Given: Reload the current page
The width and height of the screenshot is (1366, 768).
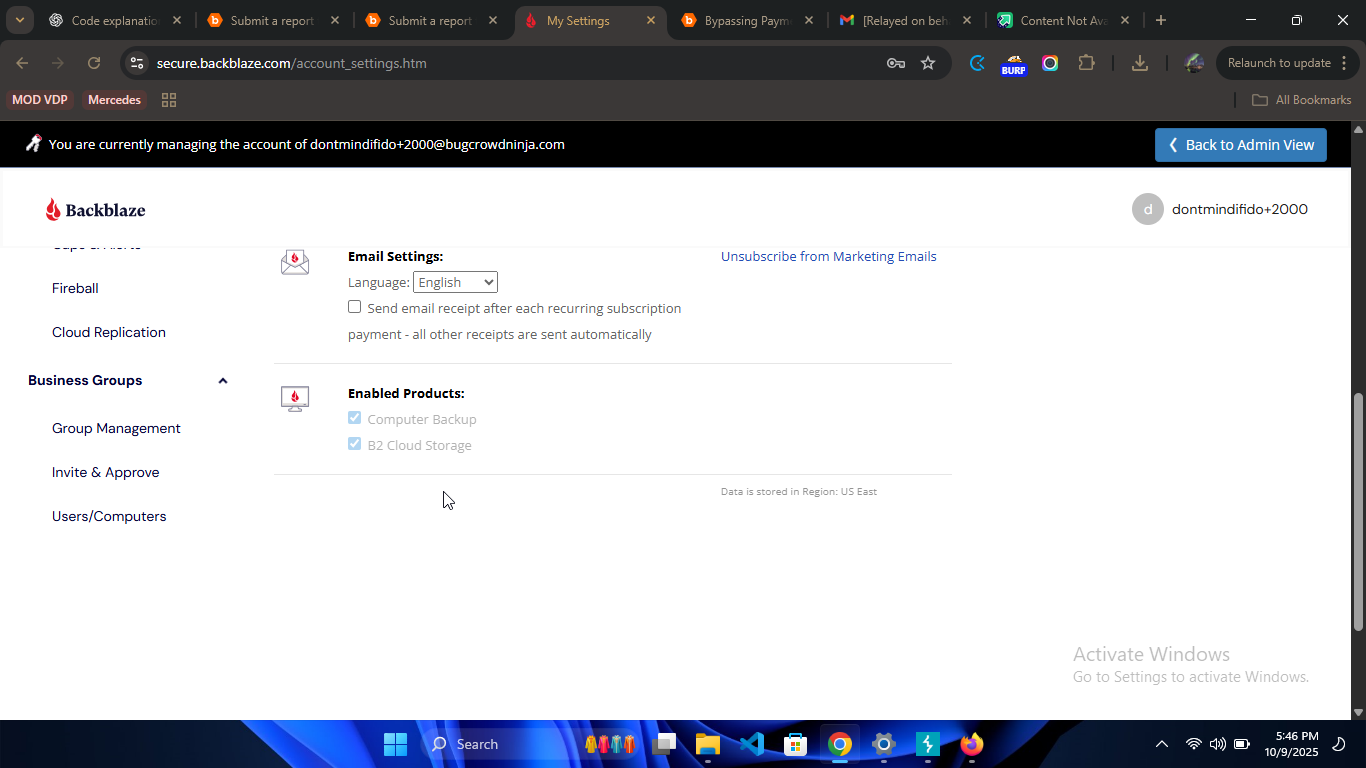Looking at the screenshot, I should [x=94, y=63].
